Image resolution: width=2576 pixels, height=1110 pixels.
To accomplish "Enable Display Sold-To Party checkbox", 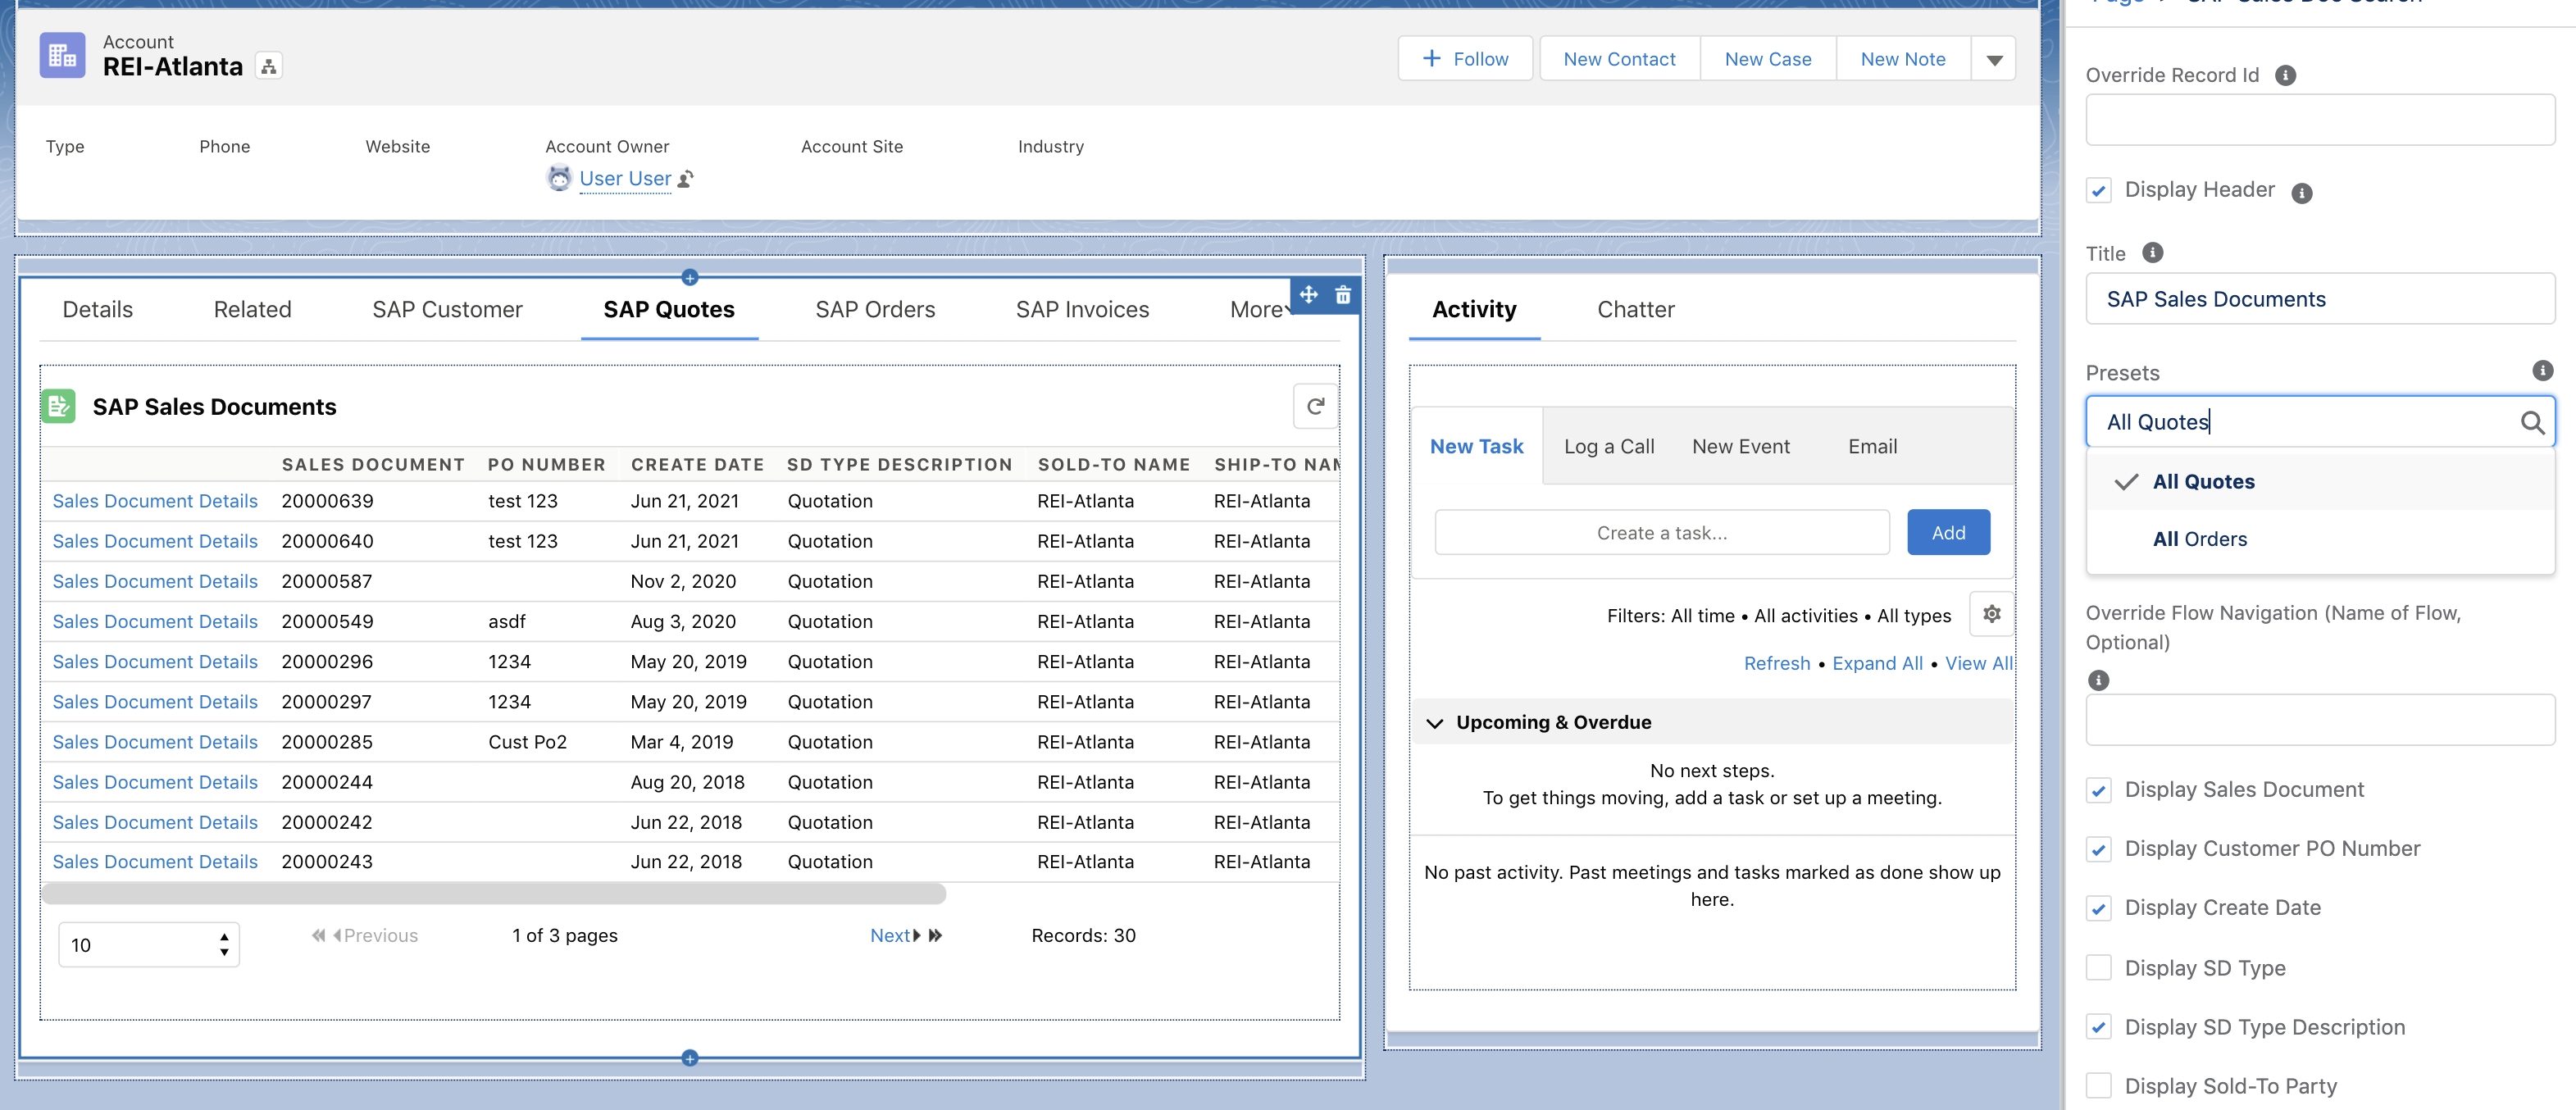I will click(x=2099, y=1086).
